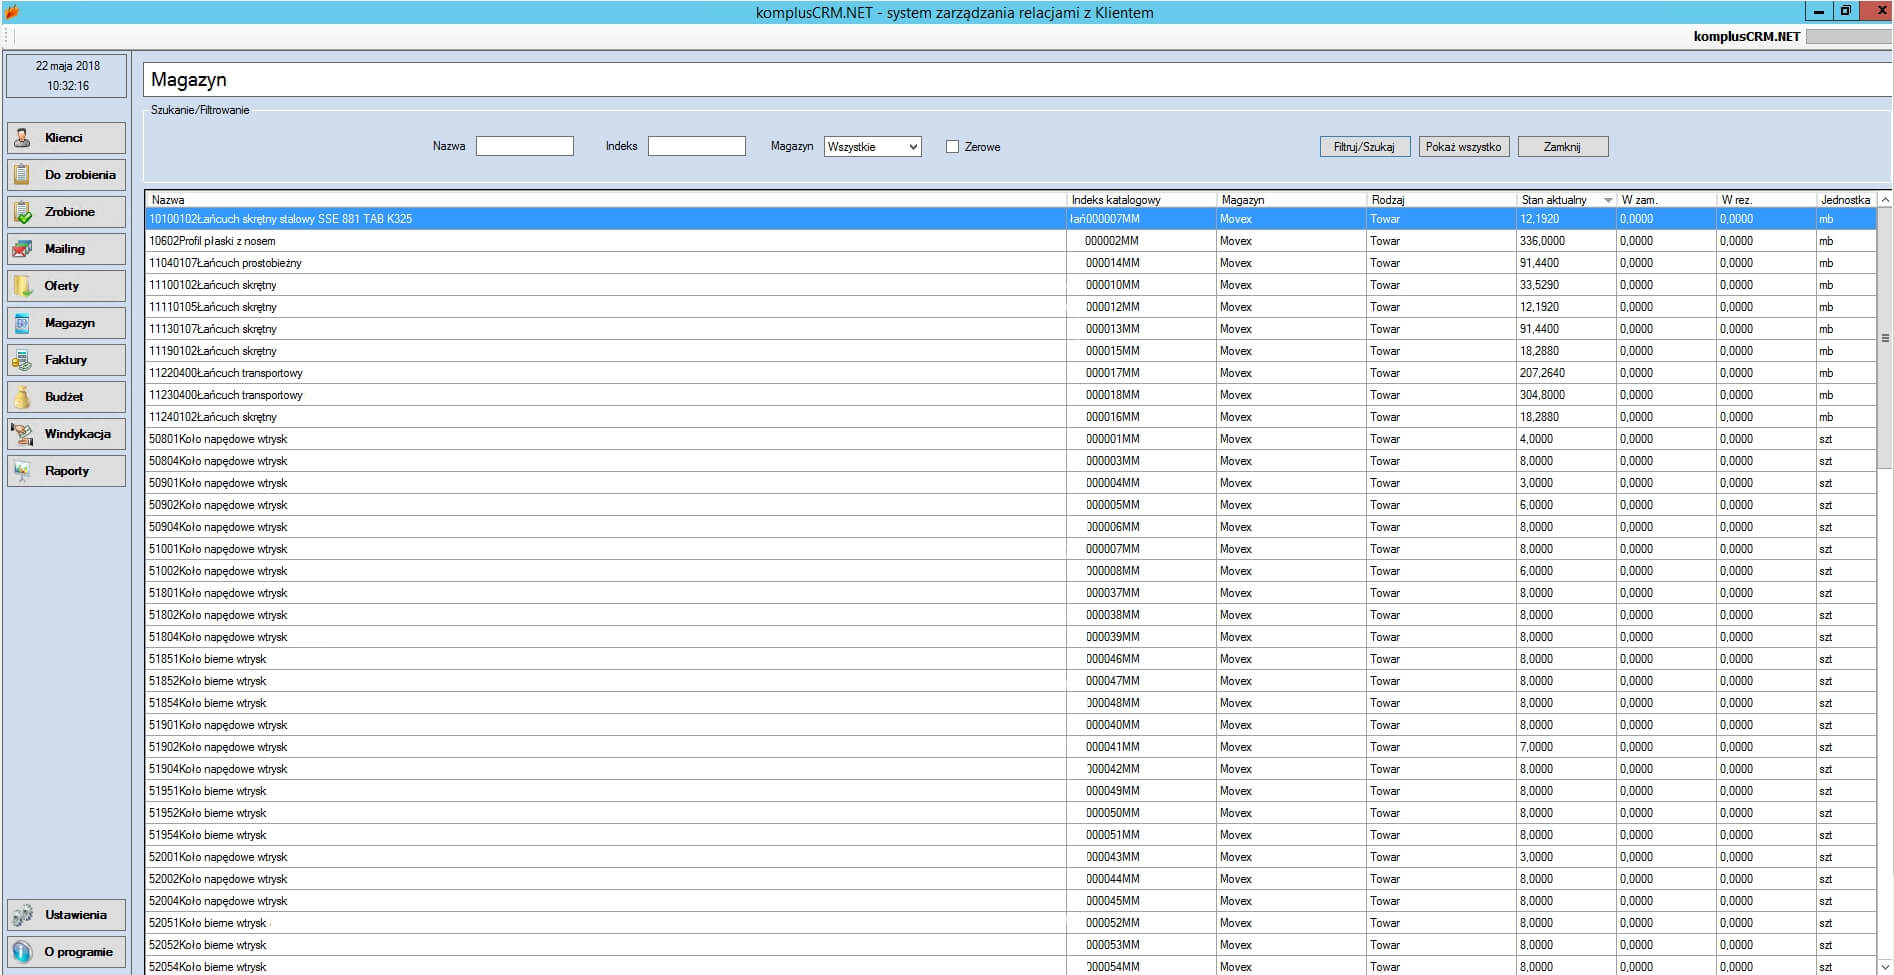Click stock value 207,2640
This screenshot has width=1894, height=975.
pos(1542,373)
